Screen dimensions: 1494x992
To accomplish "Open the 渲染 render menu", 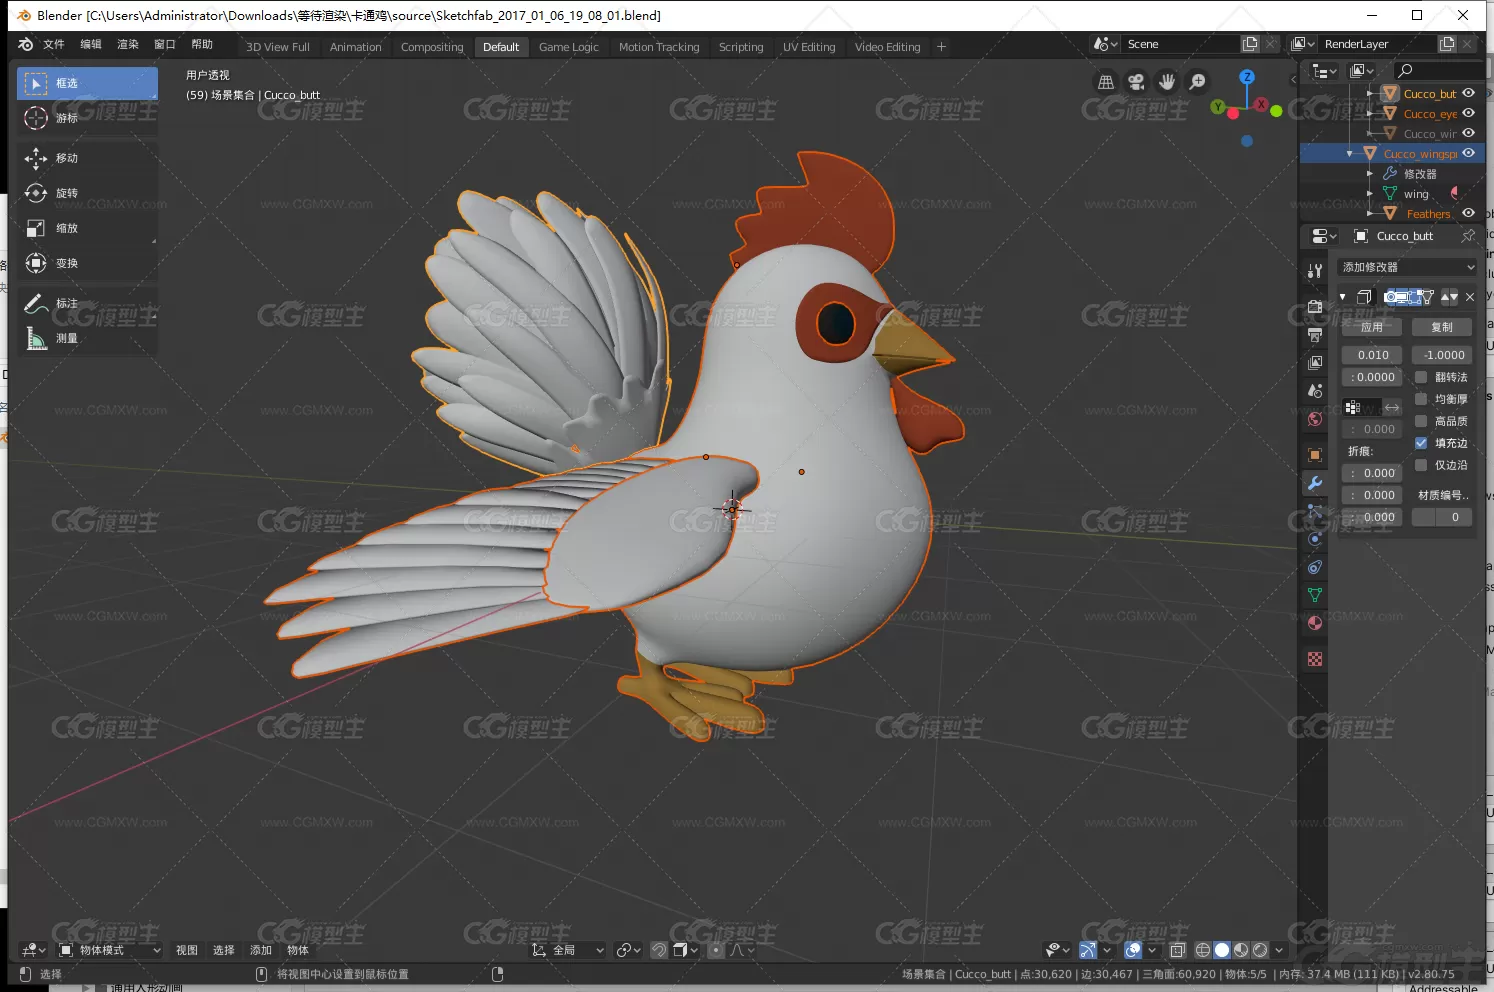I will (x=128, y=44).
